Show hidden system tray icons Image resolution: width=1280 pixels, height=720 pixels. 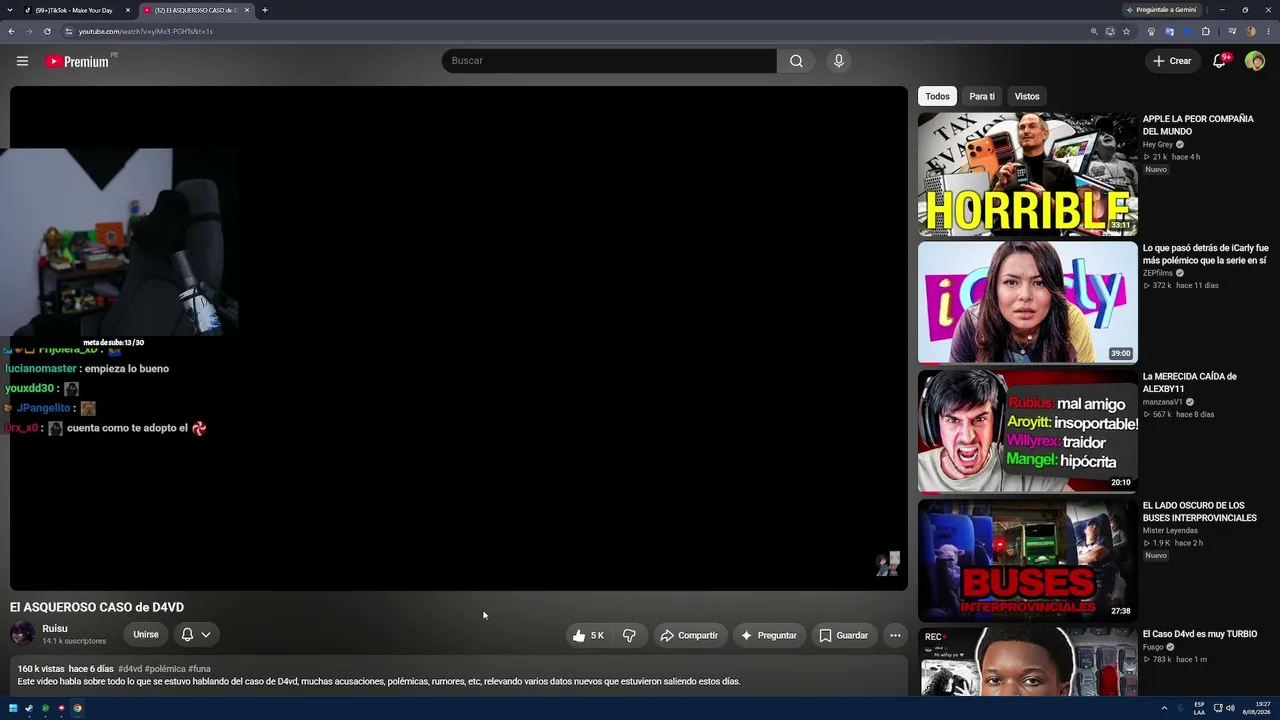click(x=1164, y=708)
